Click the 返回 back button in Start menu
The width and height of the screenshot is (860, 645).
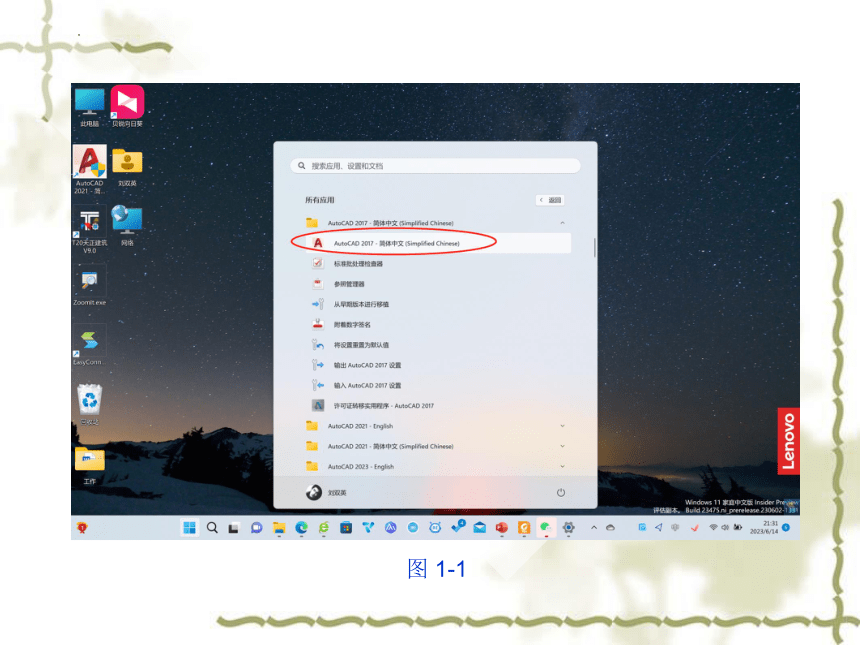(550, 200)
